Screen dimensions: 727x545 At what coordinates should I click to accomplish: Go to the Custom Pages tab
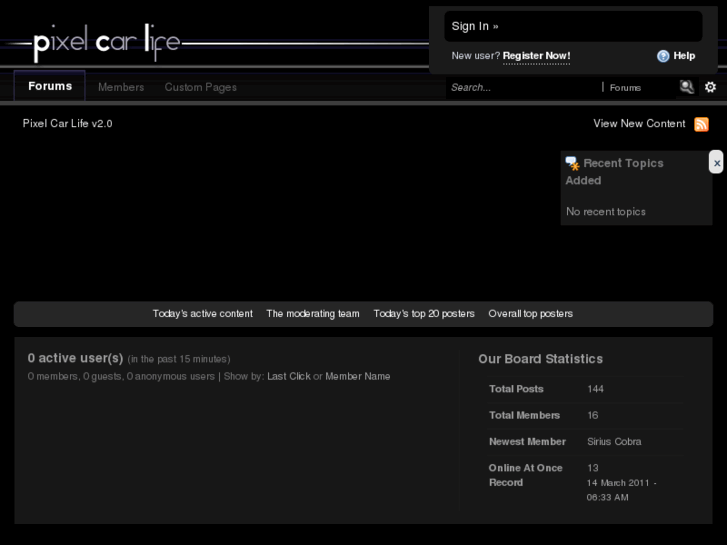(x=200, y=87)
